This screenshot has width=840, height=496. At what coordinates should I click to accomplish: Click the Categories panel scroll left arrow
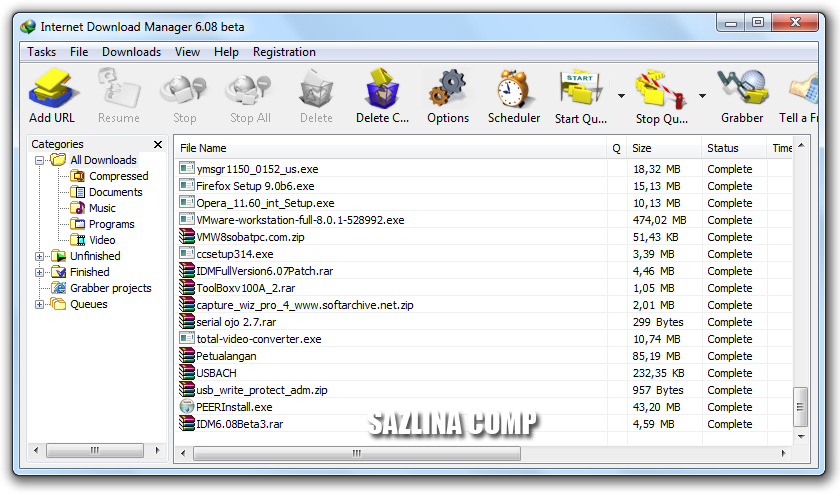pos(36,450)
